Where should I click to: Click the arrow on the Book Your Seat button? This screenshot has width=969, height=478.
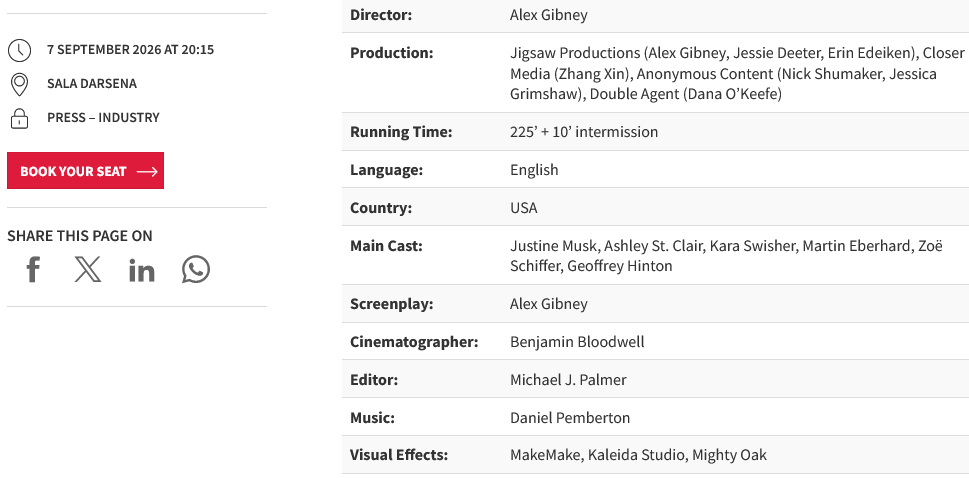(146, 172)
